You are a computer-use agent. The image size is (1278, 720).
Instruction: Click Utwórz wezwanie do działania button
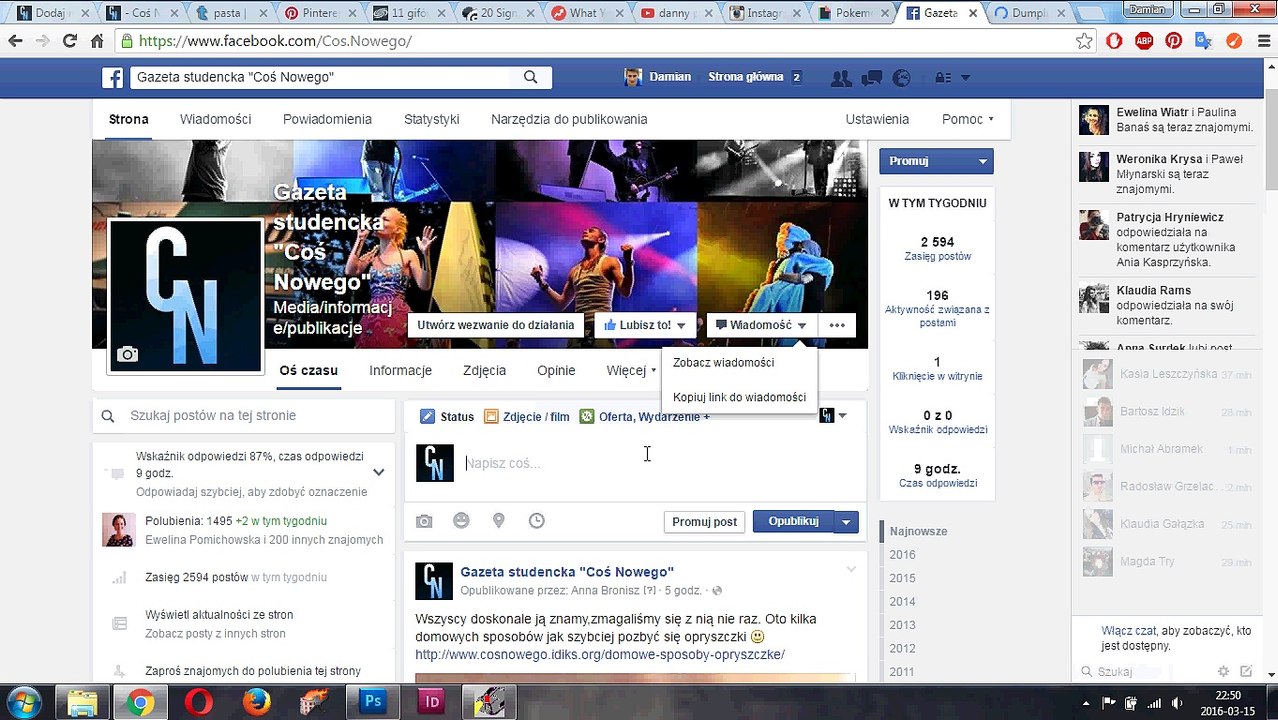click(x=496, y=325)
